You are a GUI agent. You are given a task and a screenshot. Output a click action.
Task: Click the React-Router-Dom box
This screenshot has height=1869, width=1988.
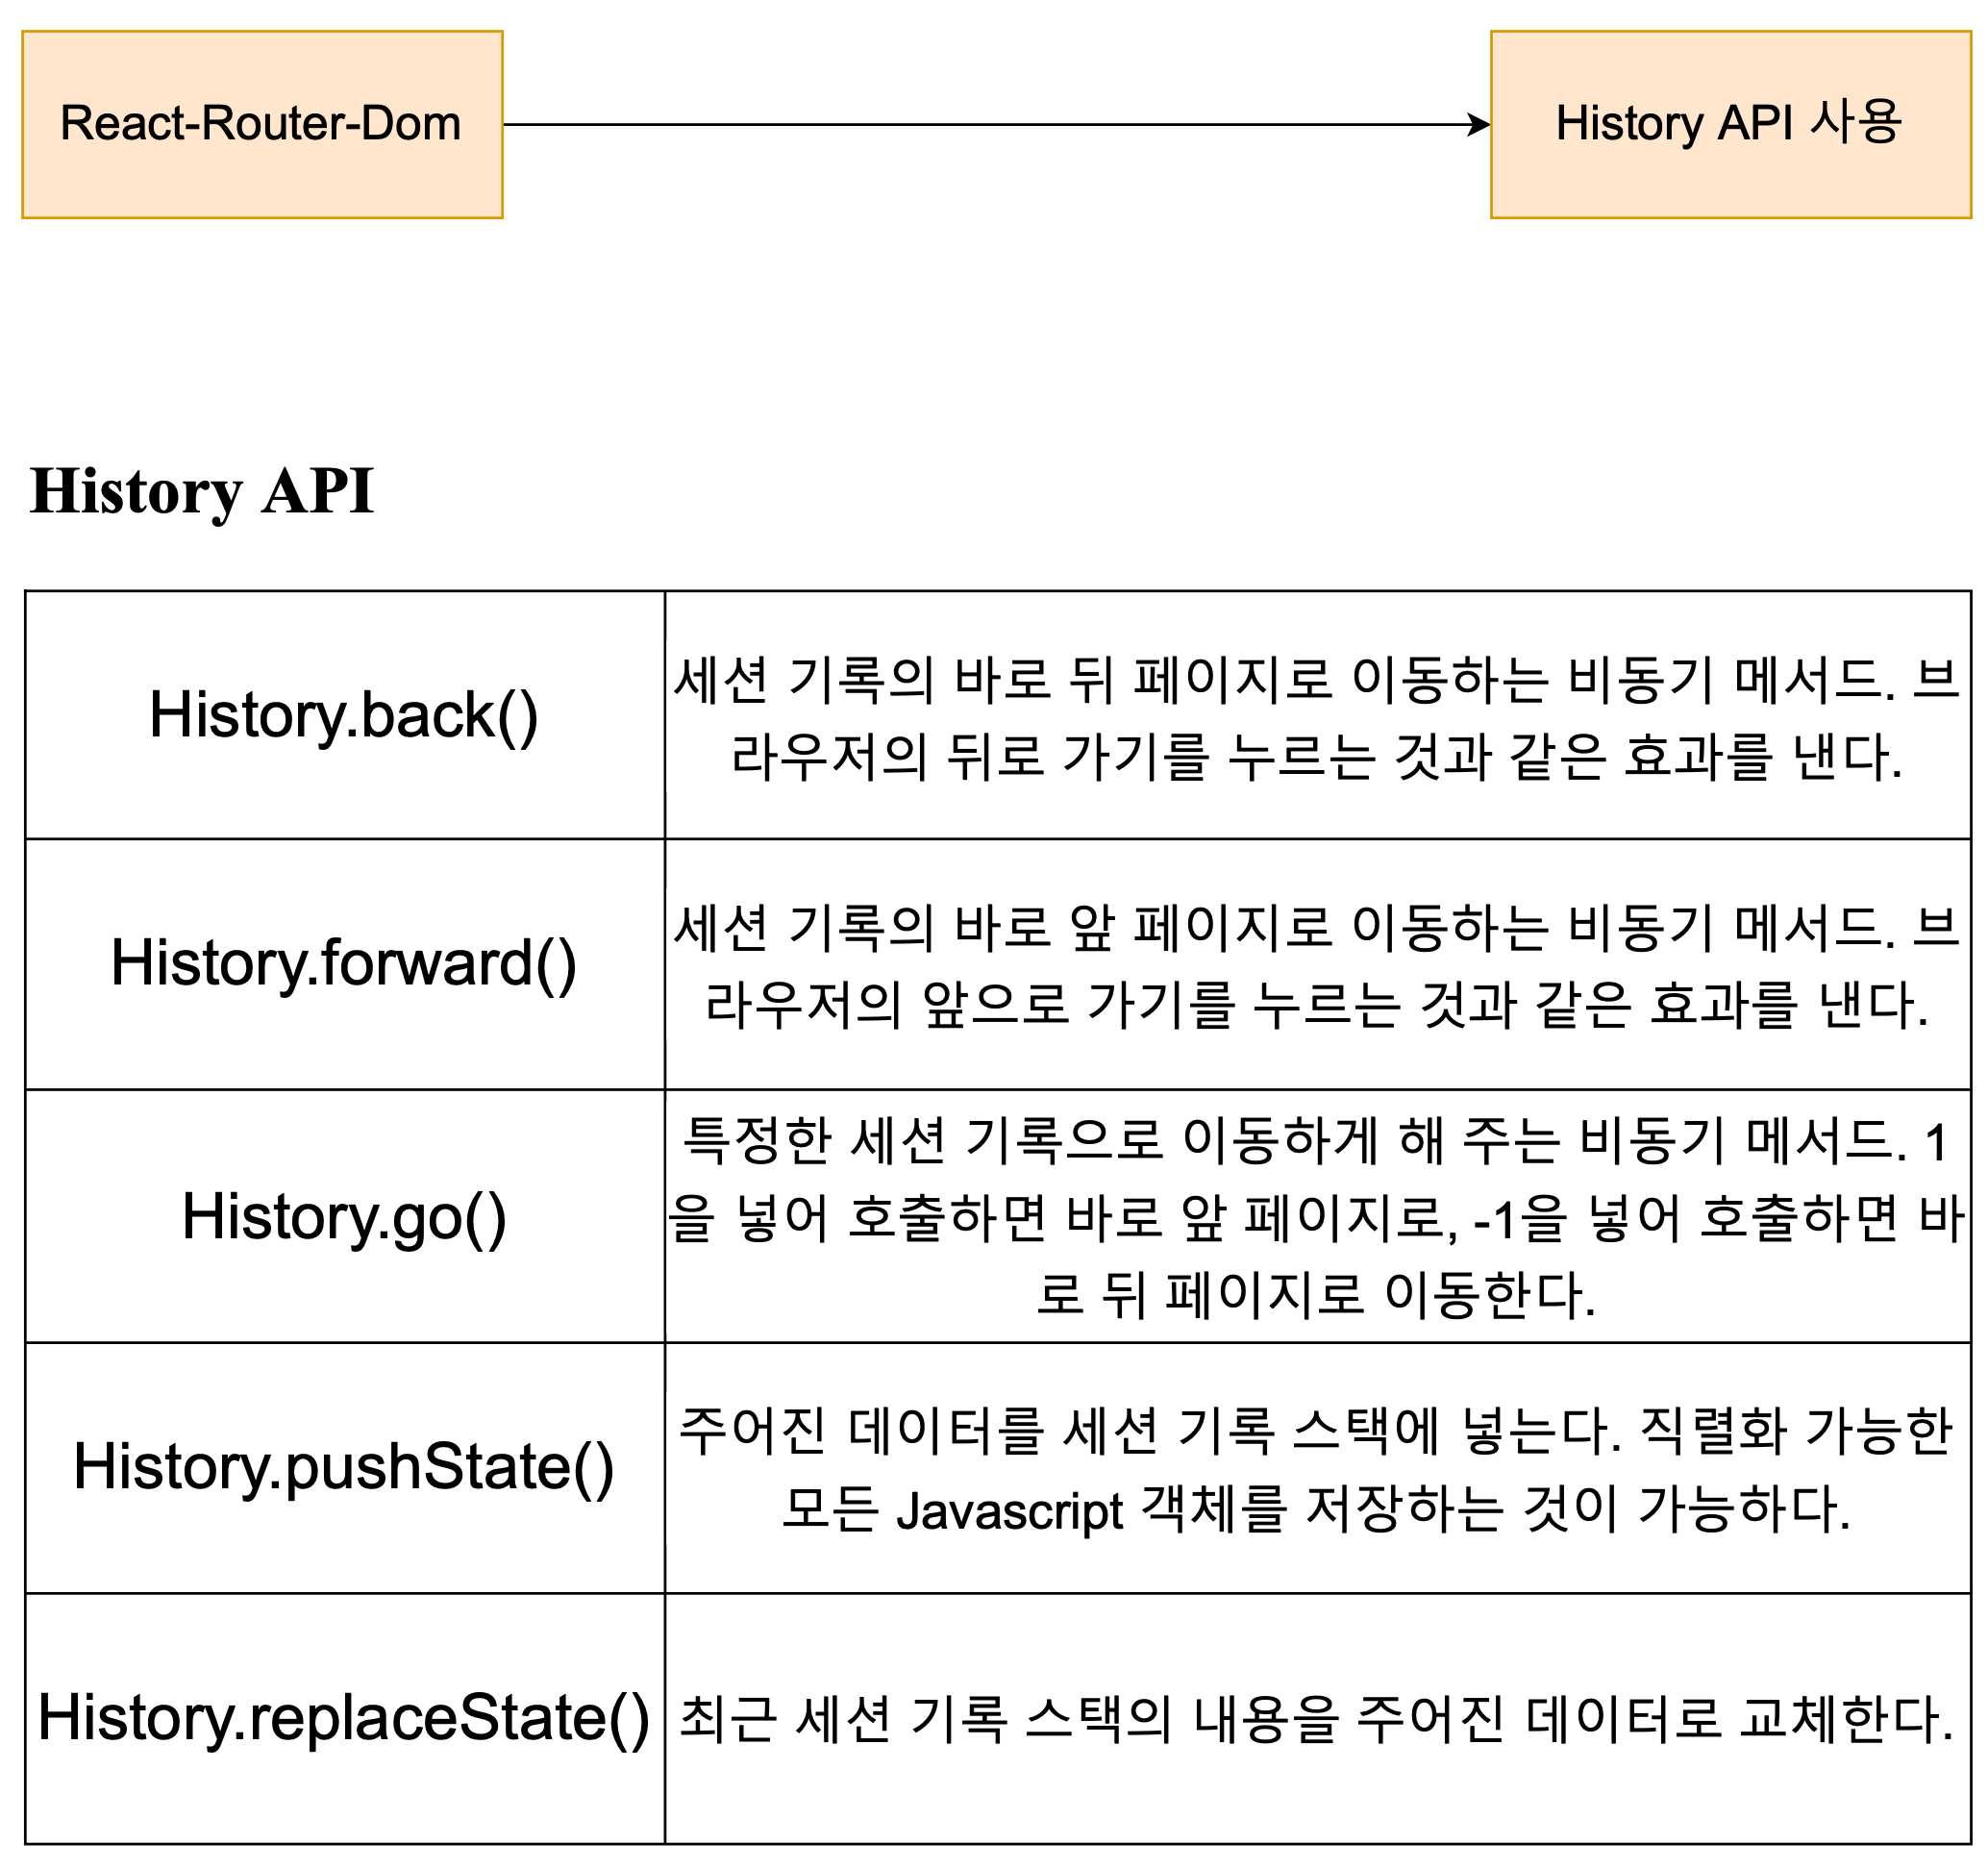click(262, 125)
